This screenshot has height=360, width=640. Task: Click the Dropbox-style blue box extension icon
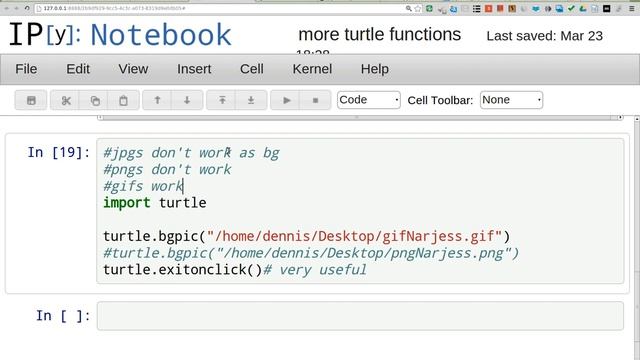(x=536, y=9)
